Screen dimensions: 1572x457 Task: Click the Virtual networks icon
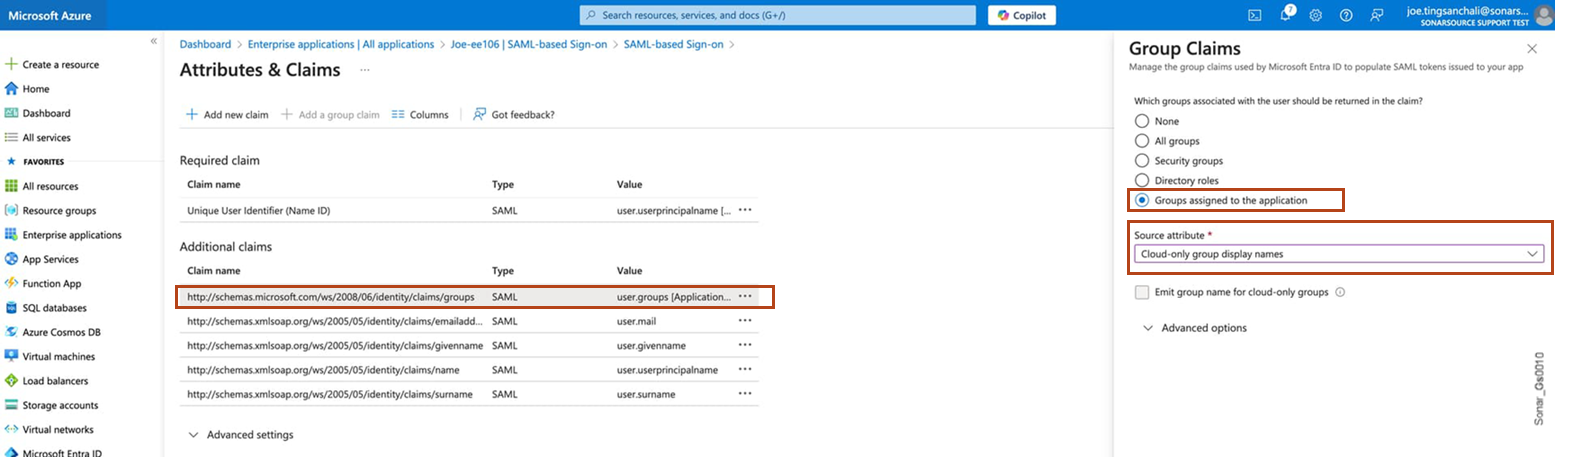point(12,429)
